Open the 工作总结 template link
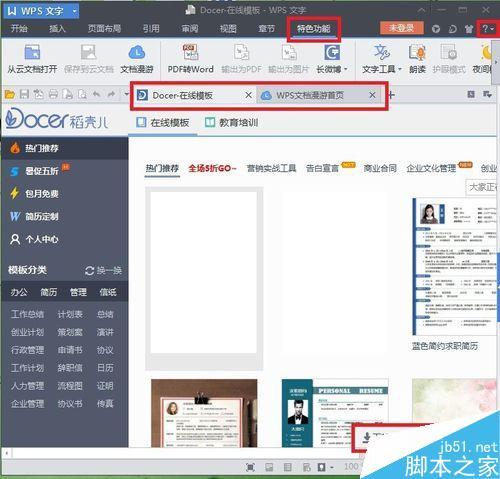This screenshot has width=500, height=479. (27, 314)
